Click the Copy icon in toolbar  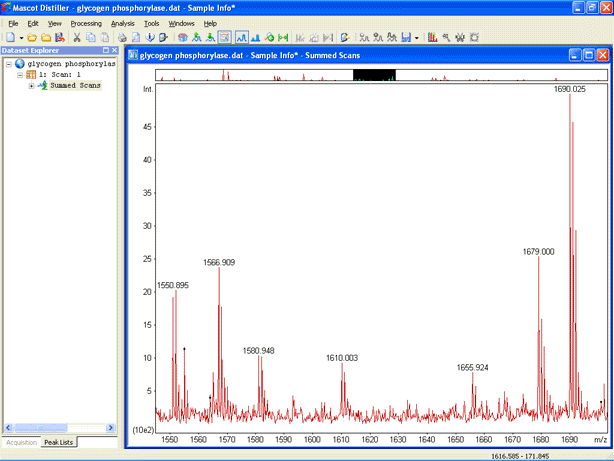tap(91, 37)
